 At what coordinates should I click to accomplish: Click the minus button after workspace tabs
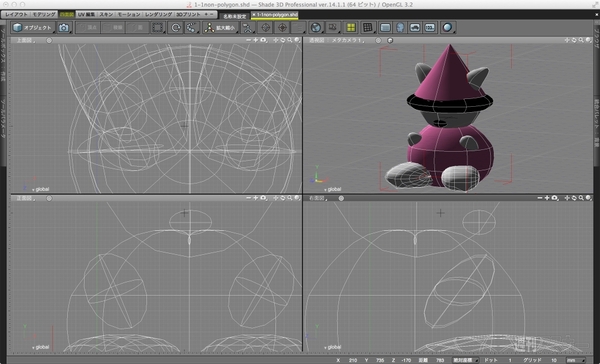[212, 14]
